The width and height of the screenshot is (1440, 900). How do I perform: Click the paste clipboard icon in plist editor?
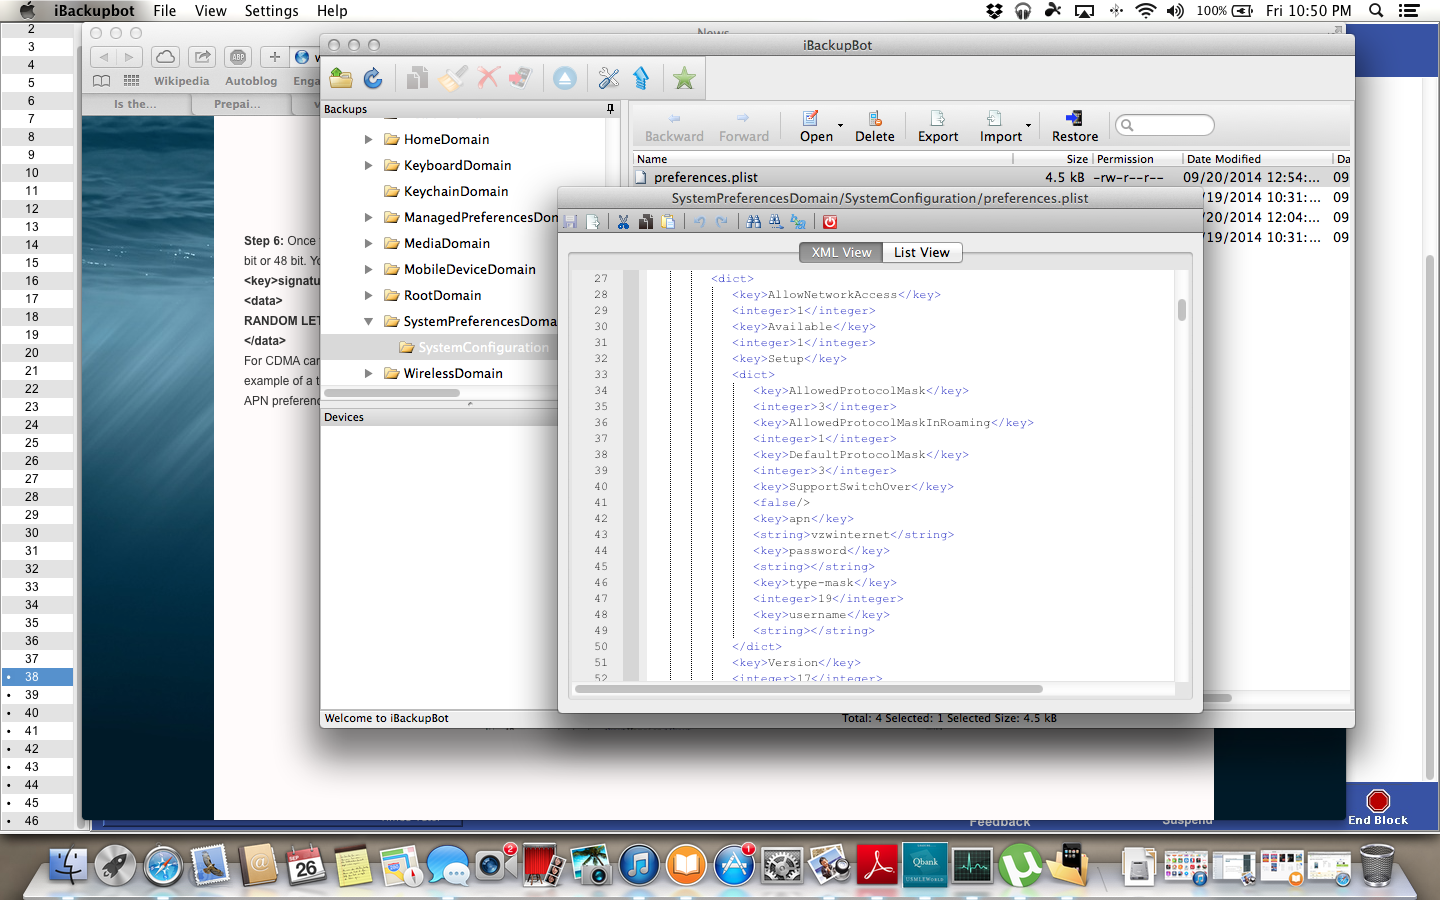[668, 222]
